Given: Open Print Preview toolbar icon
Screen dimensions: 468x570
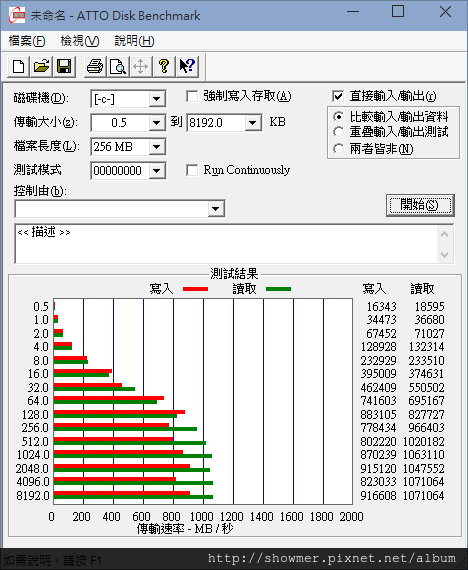Looking at the screenshot, I should [118, 67].
